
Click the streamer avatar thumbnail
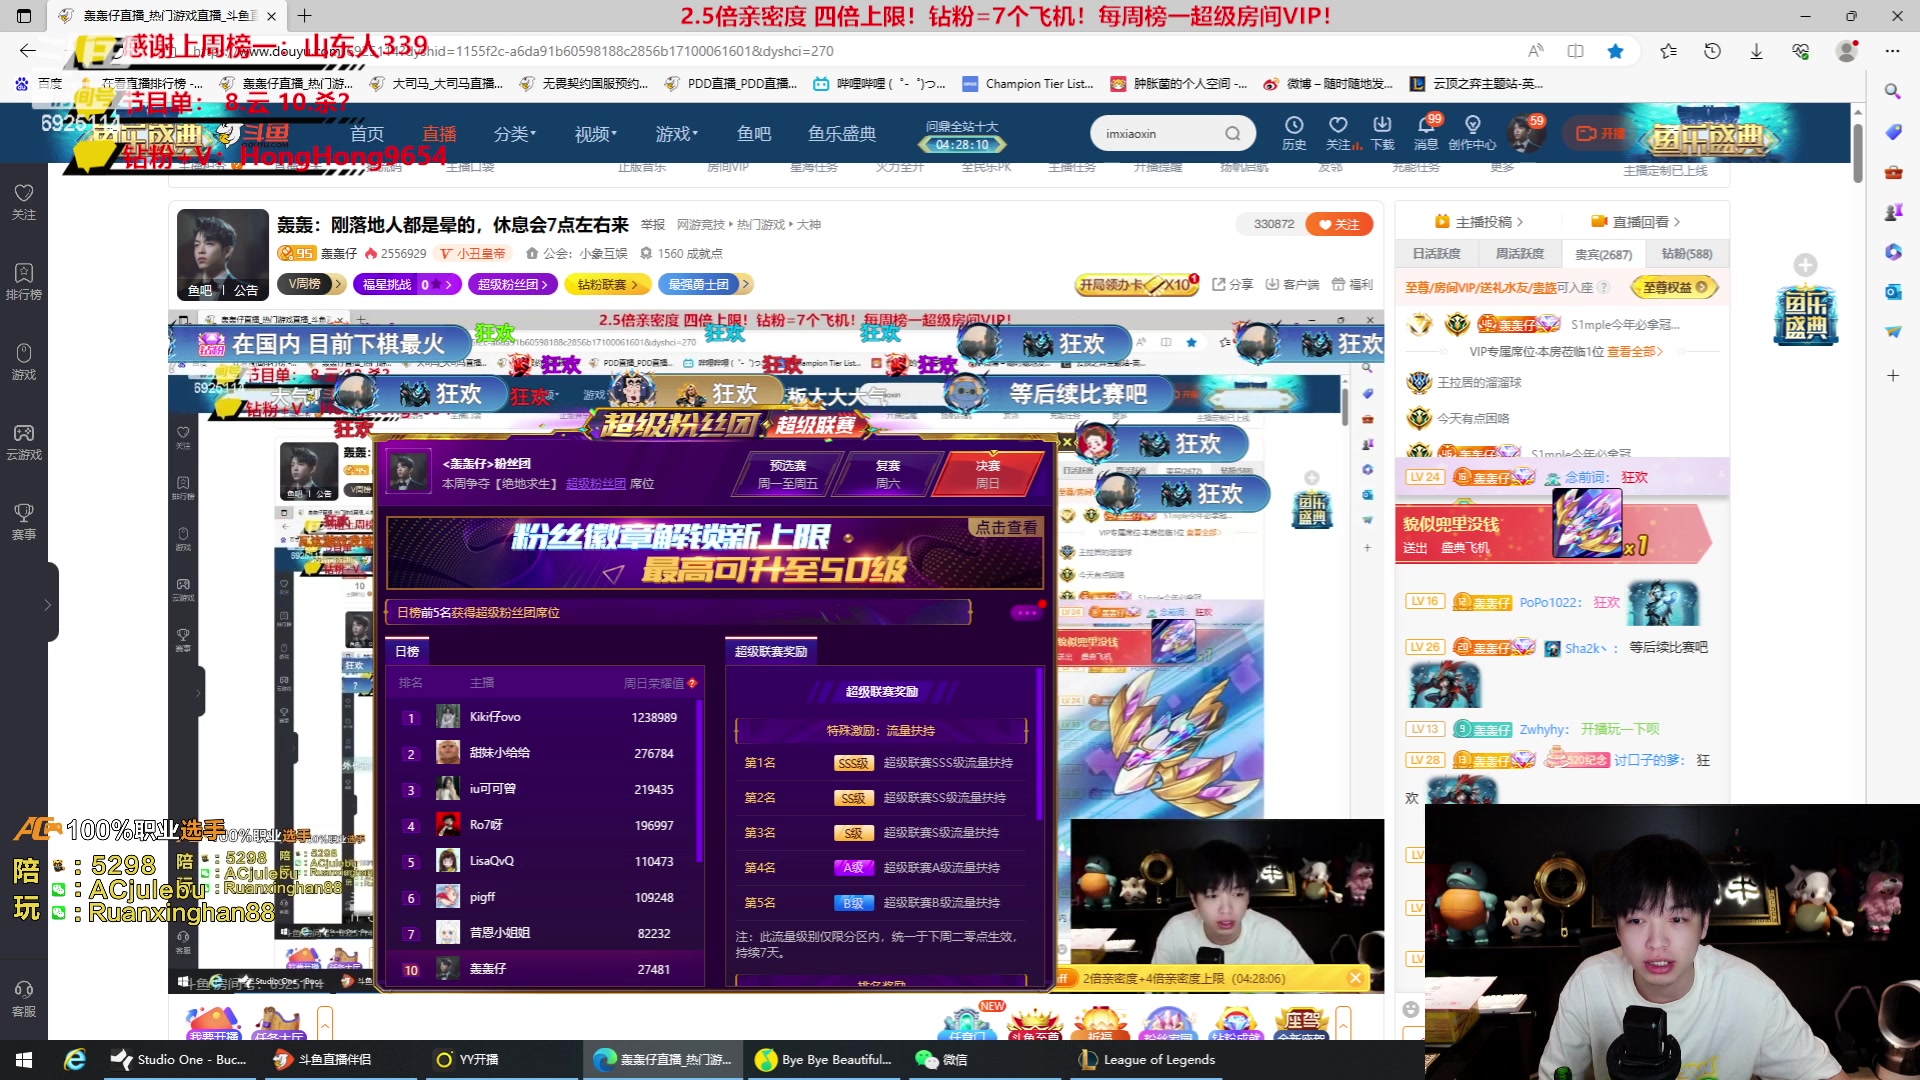[223, 254]
